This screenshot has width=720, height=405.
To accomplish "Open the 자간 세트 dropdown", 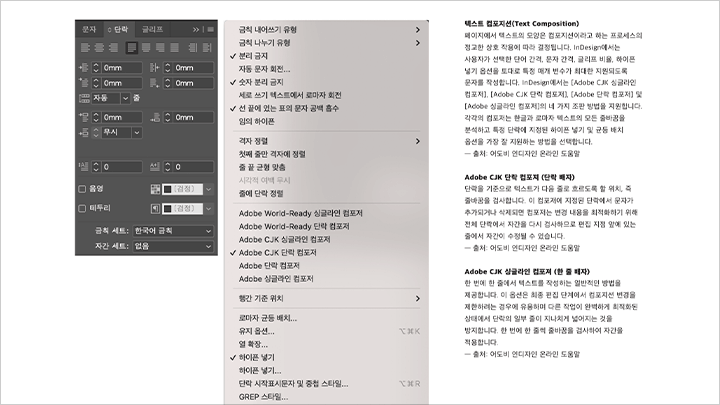I will pyautogui.click(x=173, y=246).
